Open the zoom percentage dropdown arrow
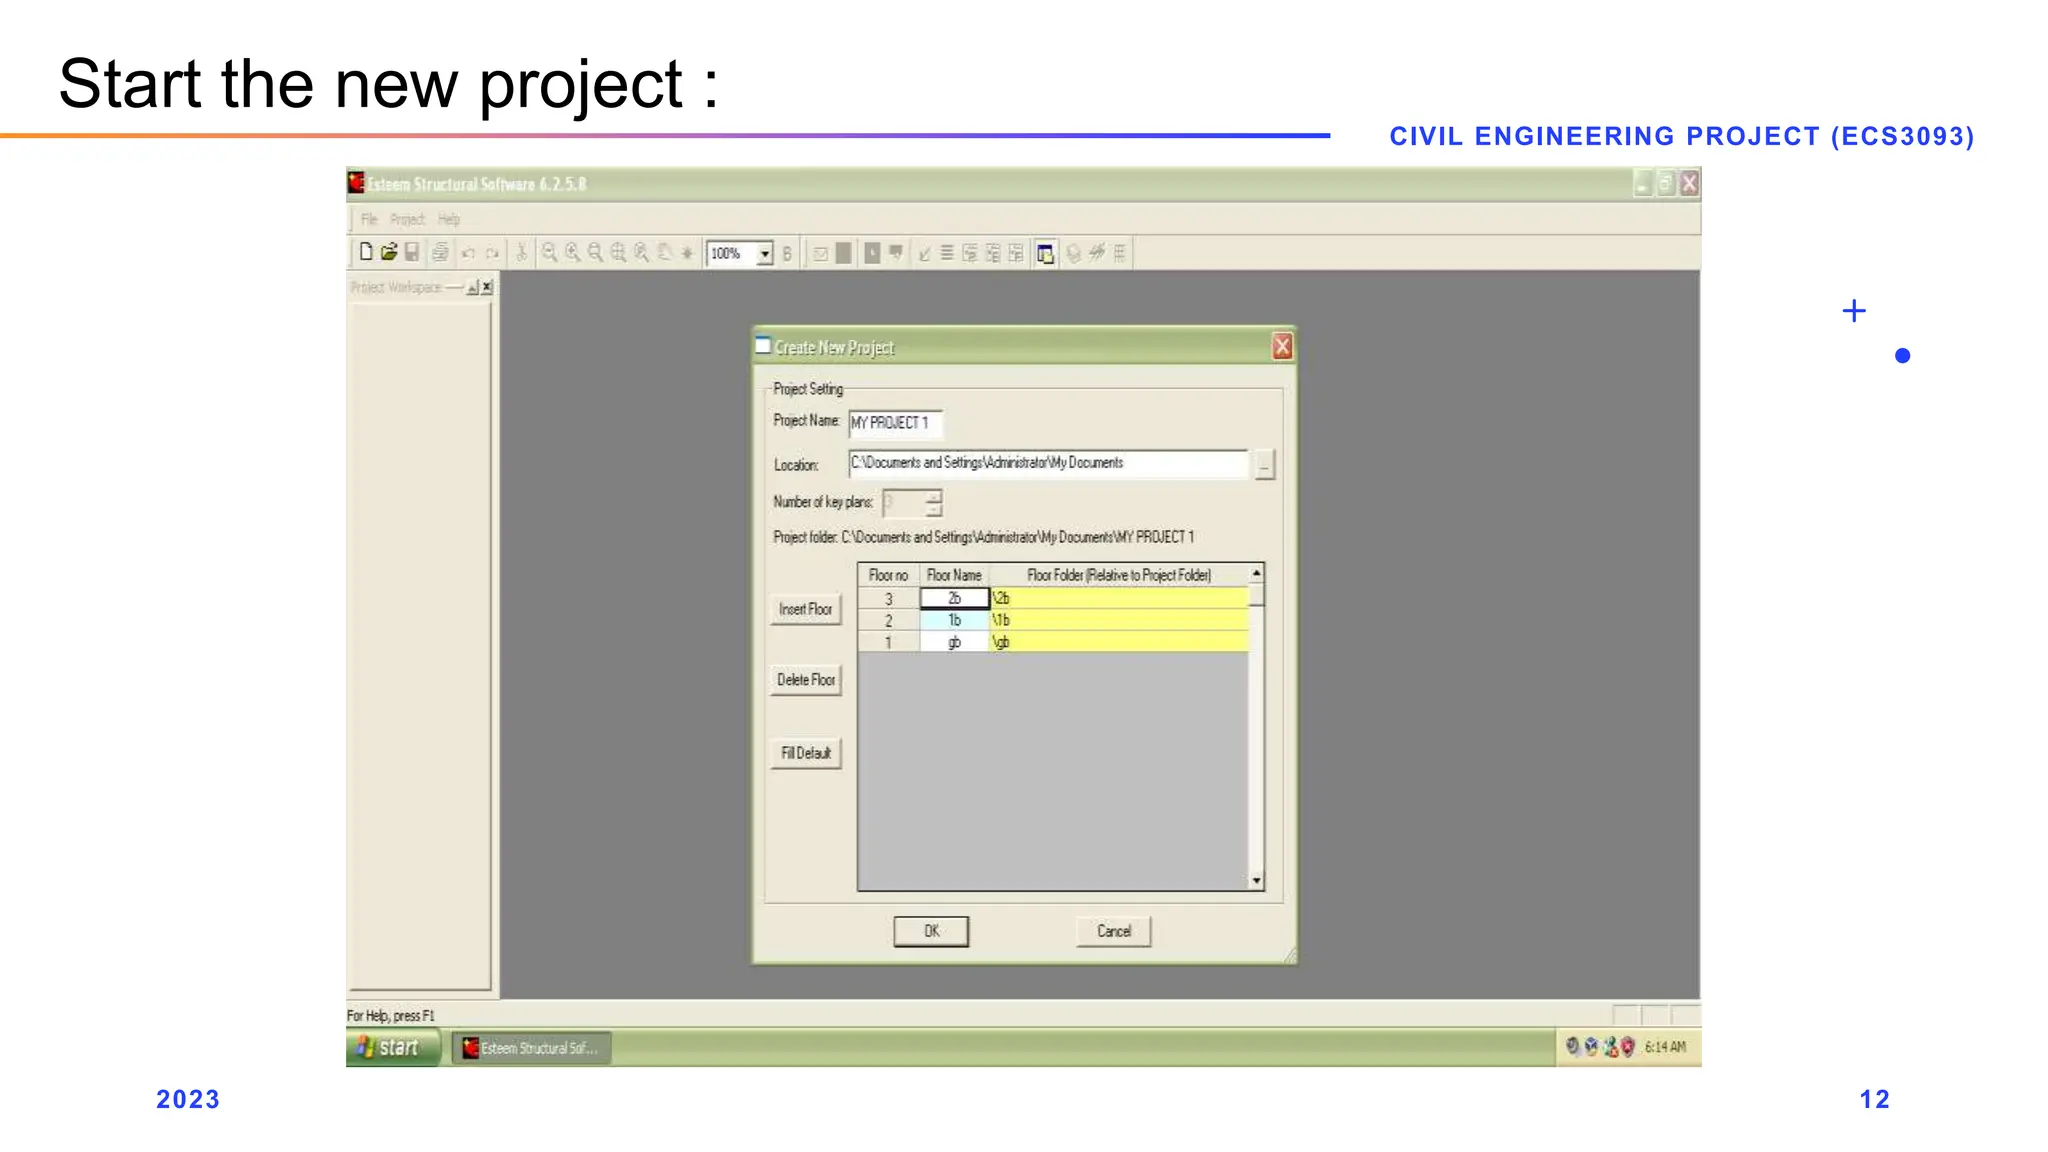 (765, 254)
